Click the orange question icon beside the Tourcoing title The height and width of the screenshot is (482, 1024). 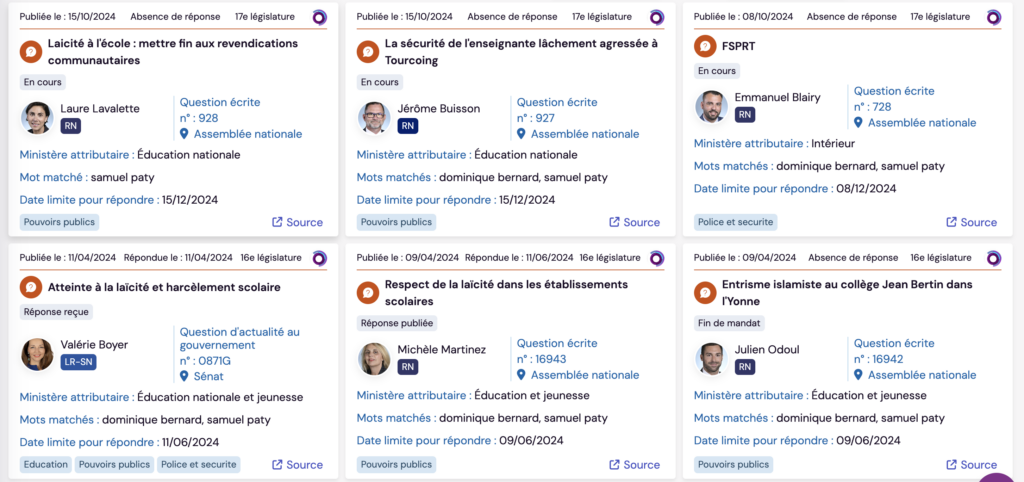click(368, 51)
